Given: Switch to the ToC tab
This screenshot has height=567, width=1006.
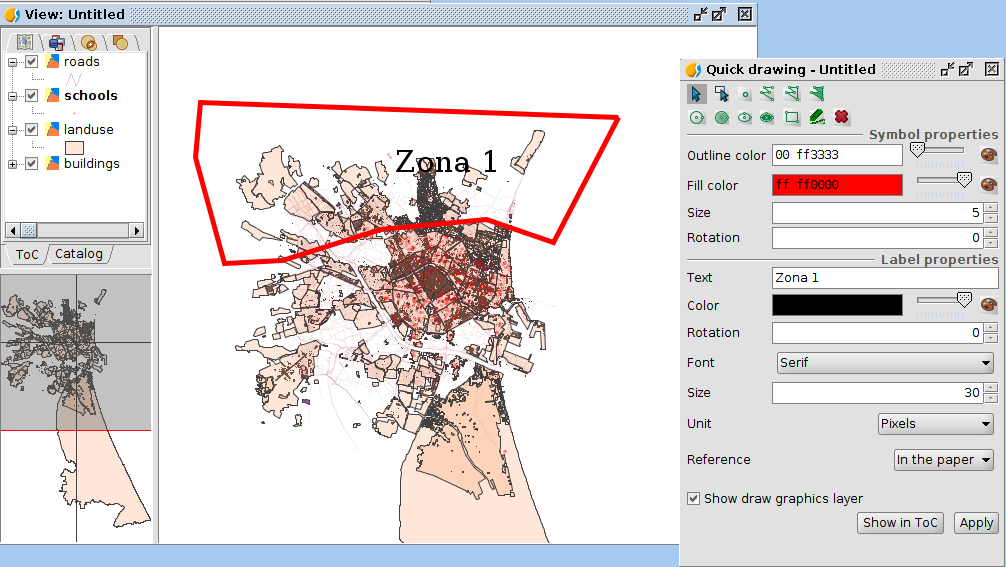Looking at the screenshot, I should click(x=27, y=254).
